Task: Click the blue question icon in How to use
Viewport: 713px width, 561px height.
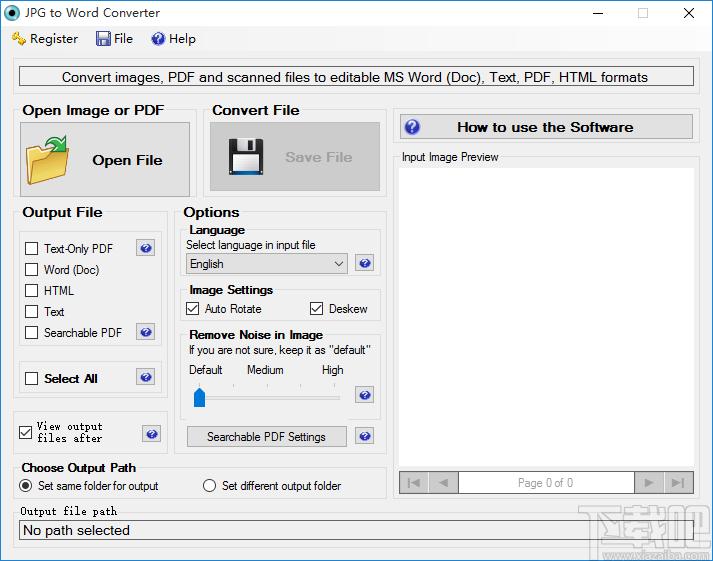Action: click(x=412, y=127)
